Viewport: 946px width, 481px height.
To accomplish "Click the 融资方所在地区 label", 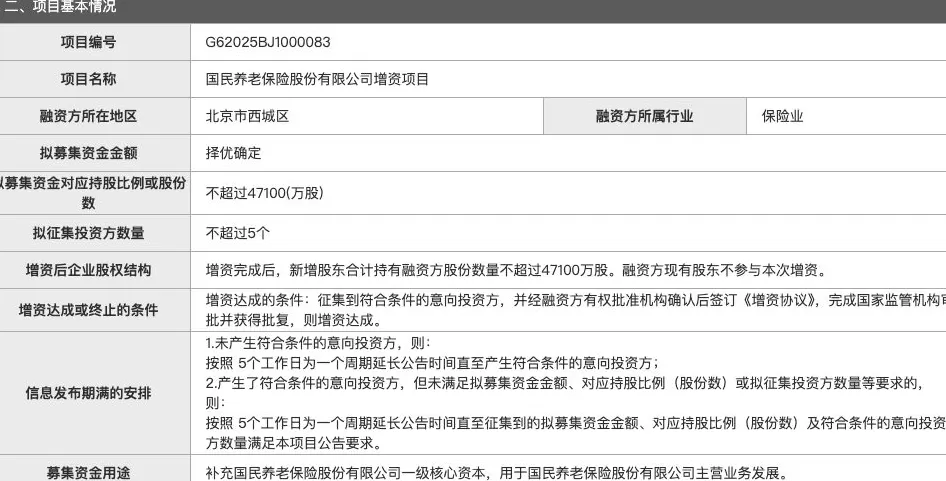I will 88,116.
